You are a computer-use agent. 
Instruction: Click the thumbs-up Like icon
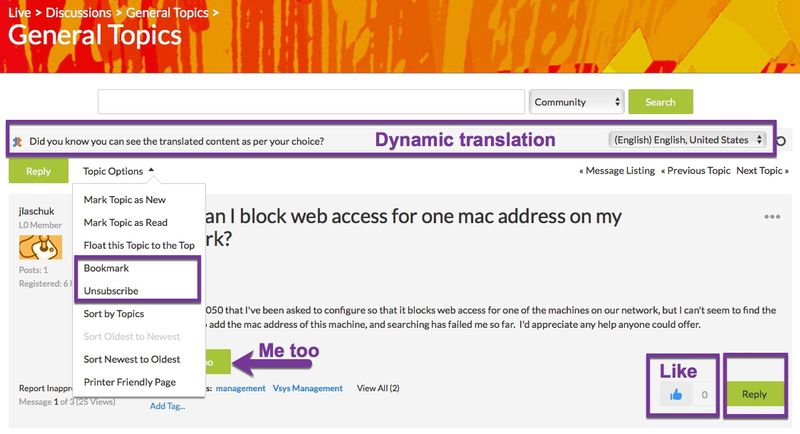point(676,394)
